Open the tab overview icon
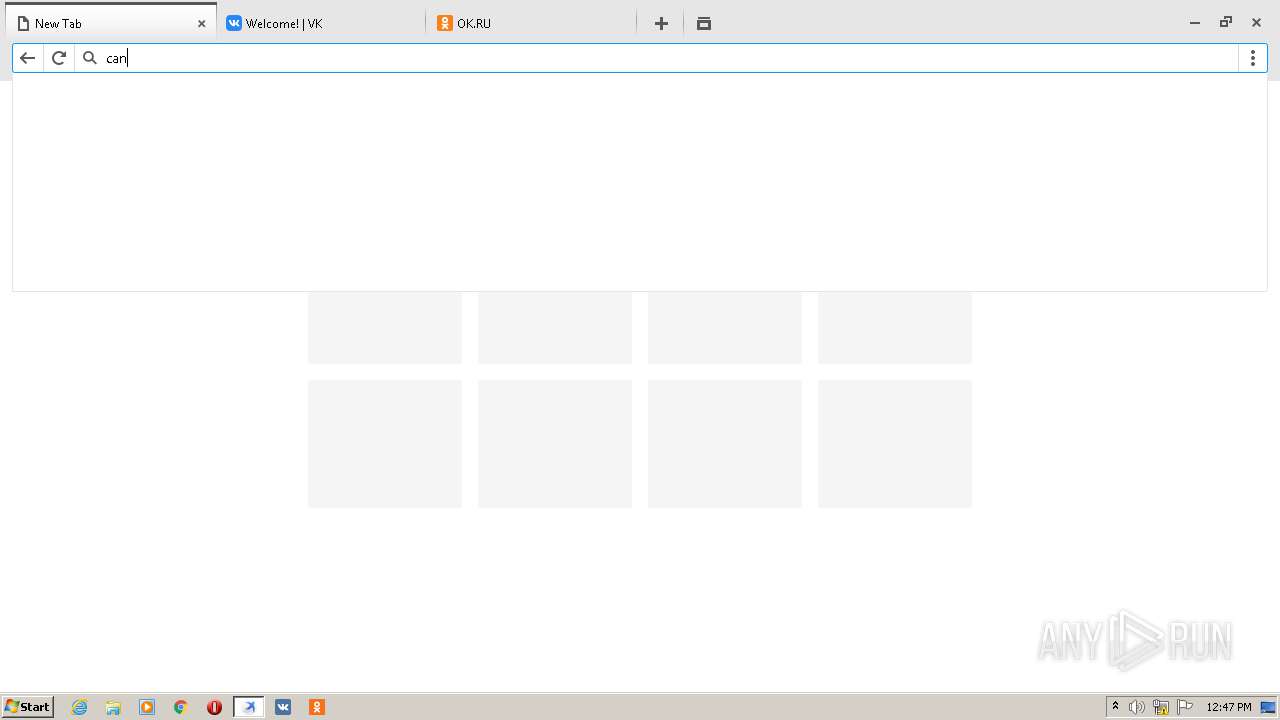The width and height of the screenshot is (1280, 720). pyautogui.click(x=704, y=23)
